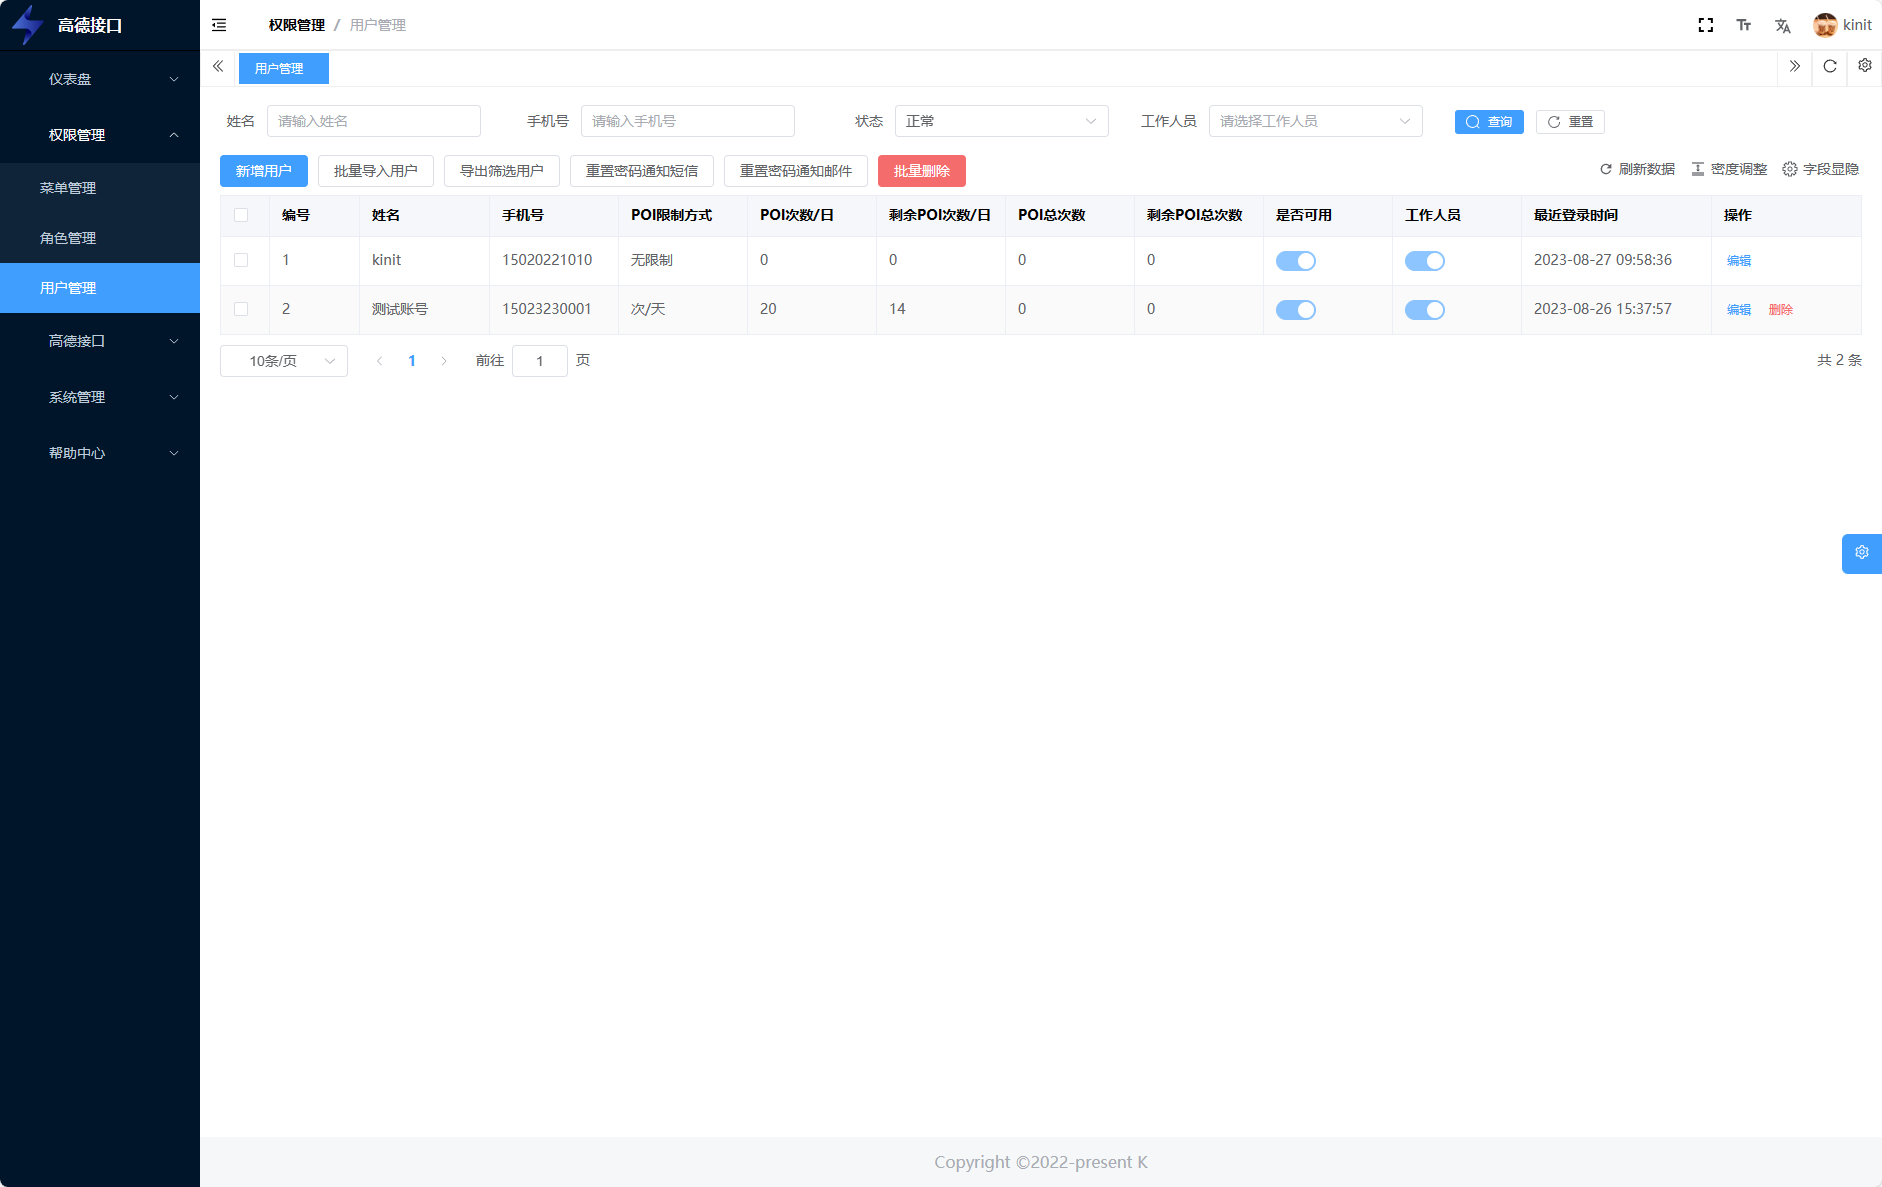Toggle 工作人员 switch for kinit
1882x1187 pixels.
[1425, 261]
